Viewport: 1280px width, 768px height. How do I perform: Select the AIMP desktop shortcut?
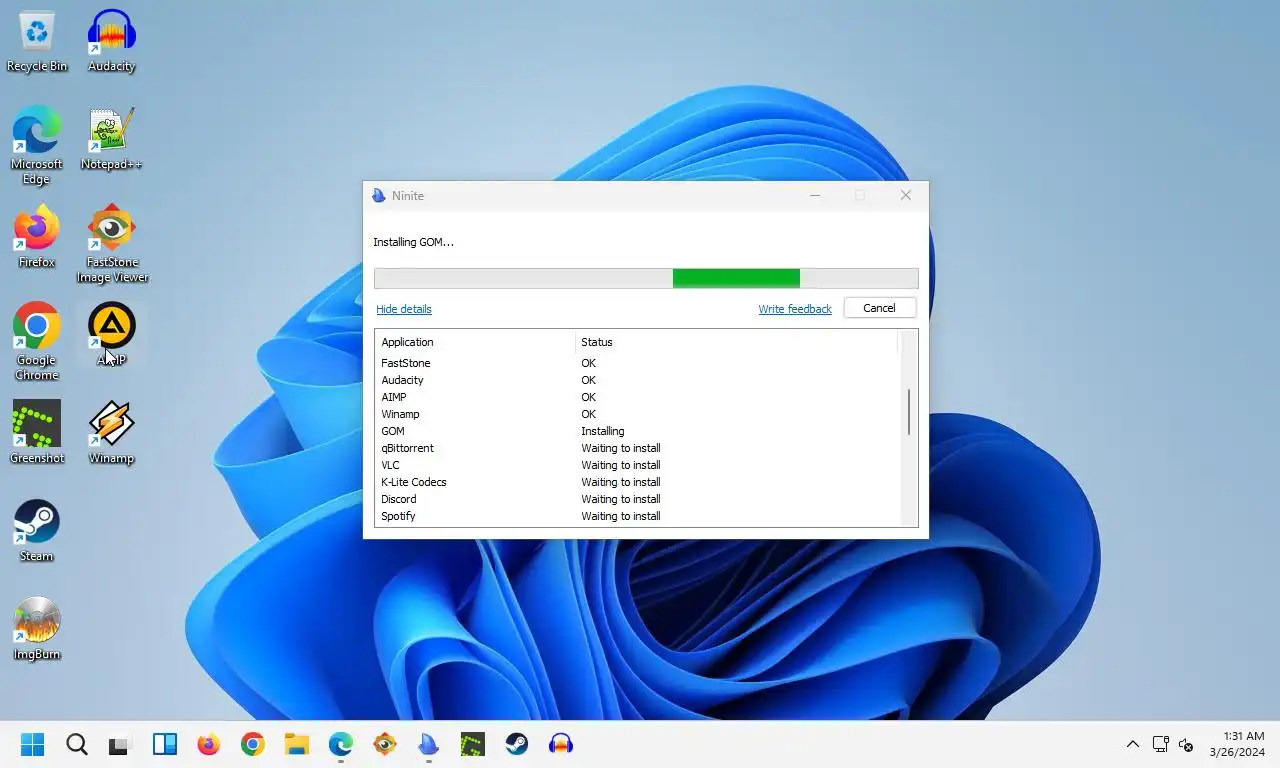click(x=111, y=335)
